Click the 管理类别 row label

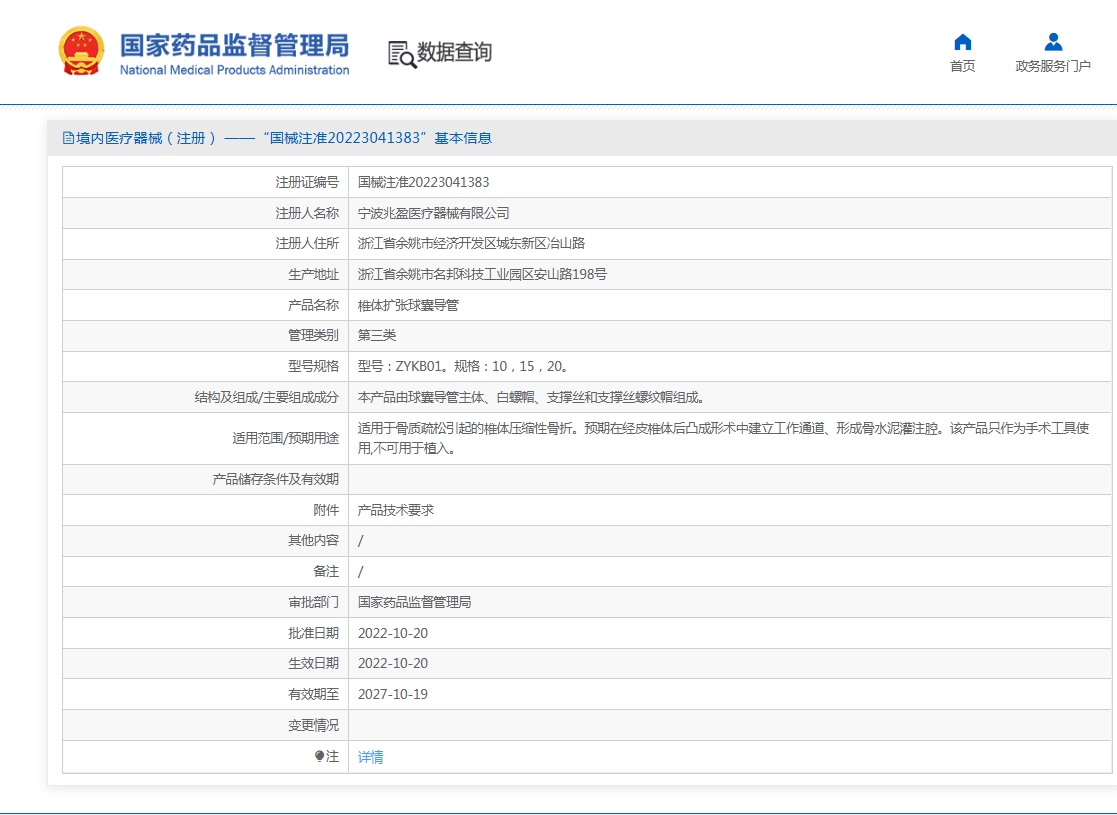coord(313,336)
